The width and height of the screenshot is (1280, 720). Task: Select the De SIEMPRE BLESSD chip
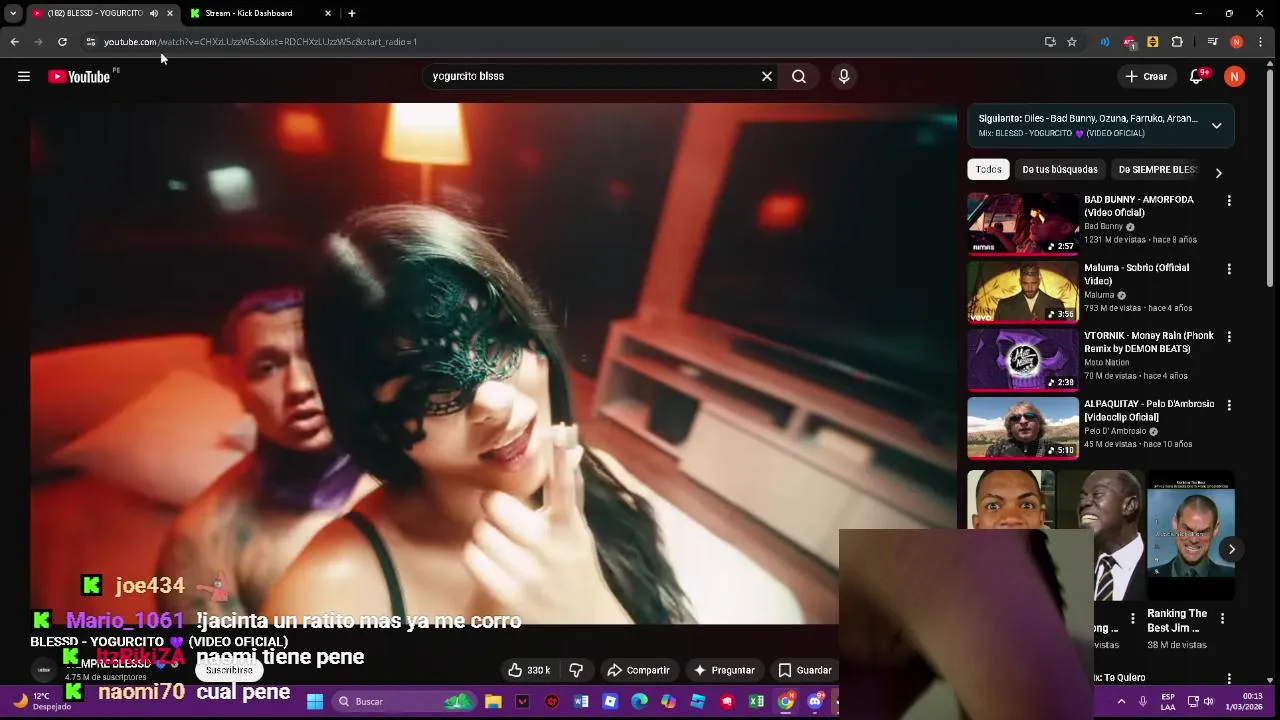pyautogui.click(x=1157, y=169)
